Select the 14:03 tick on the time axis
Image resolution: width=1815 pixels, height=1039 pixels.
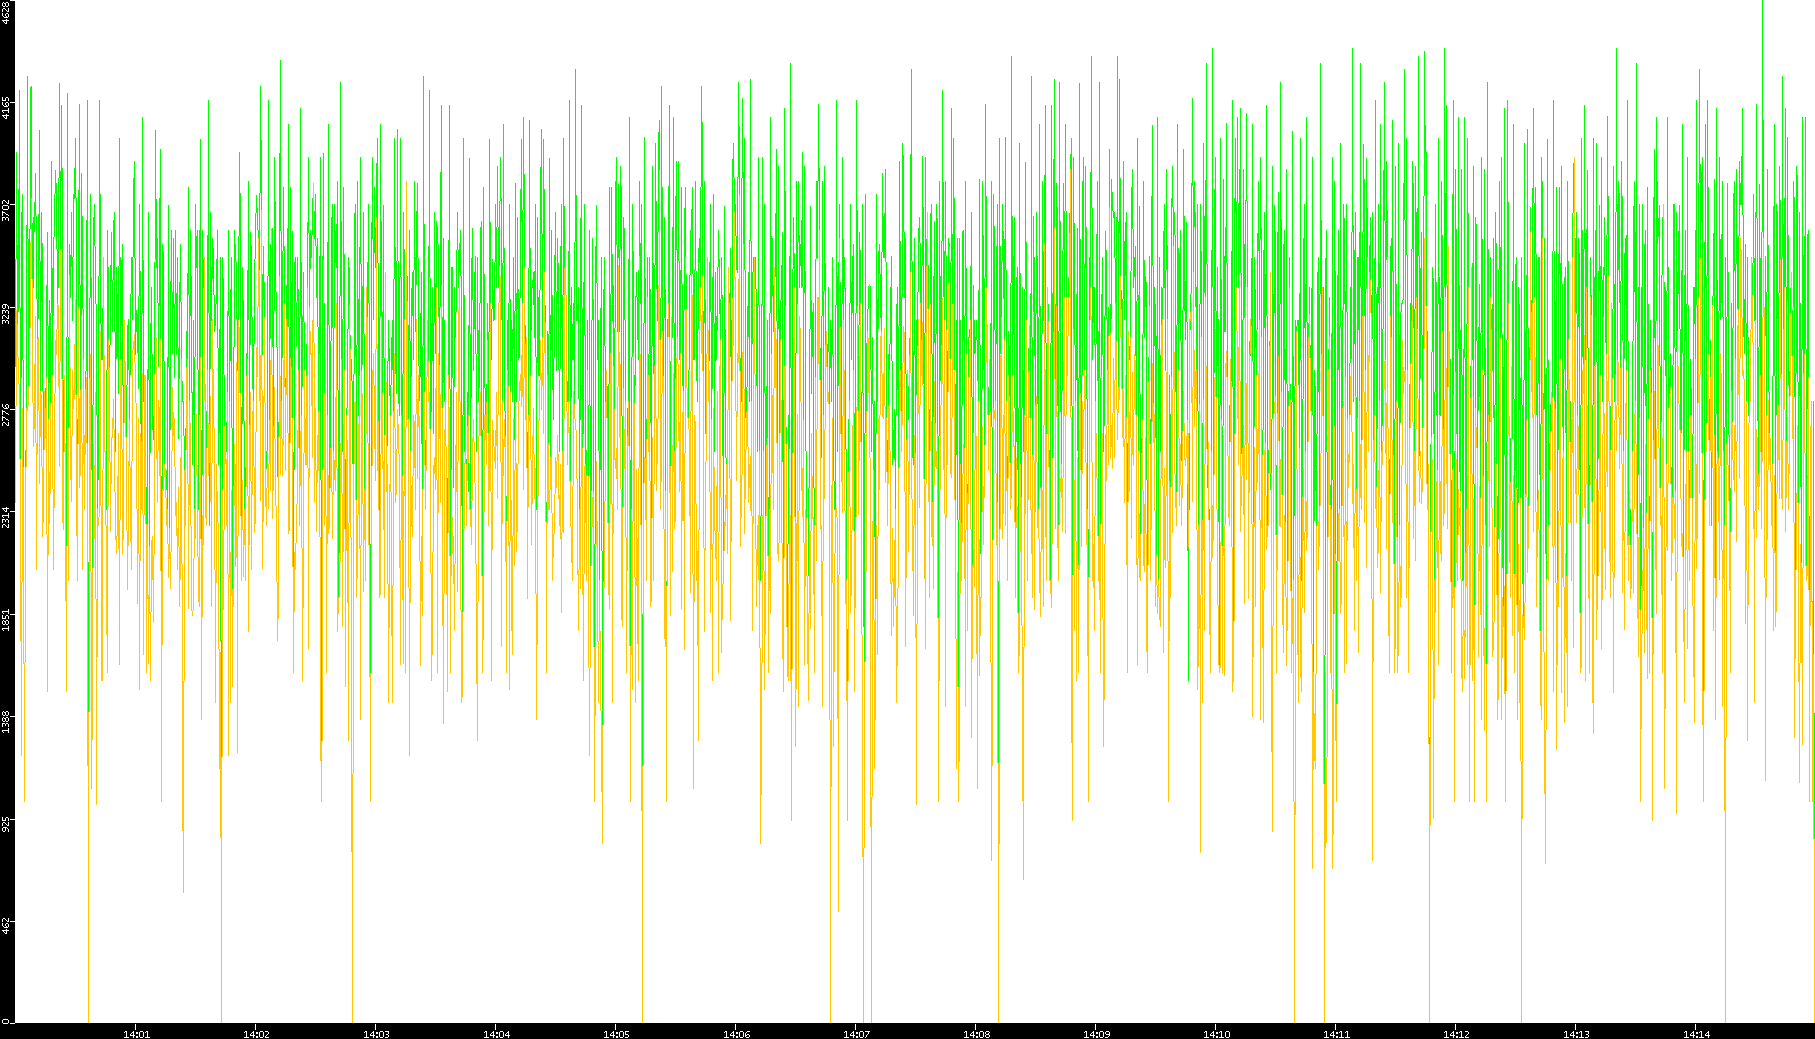pos(376,1033)
